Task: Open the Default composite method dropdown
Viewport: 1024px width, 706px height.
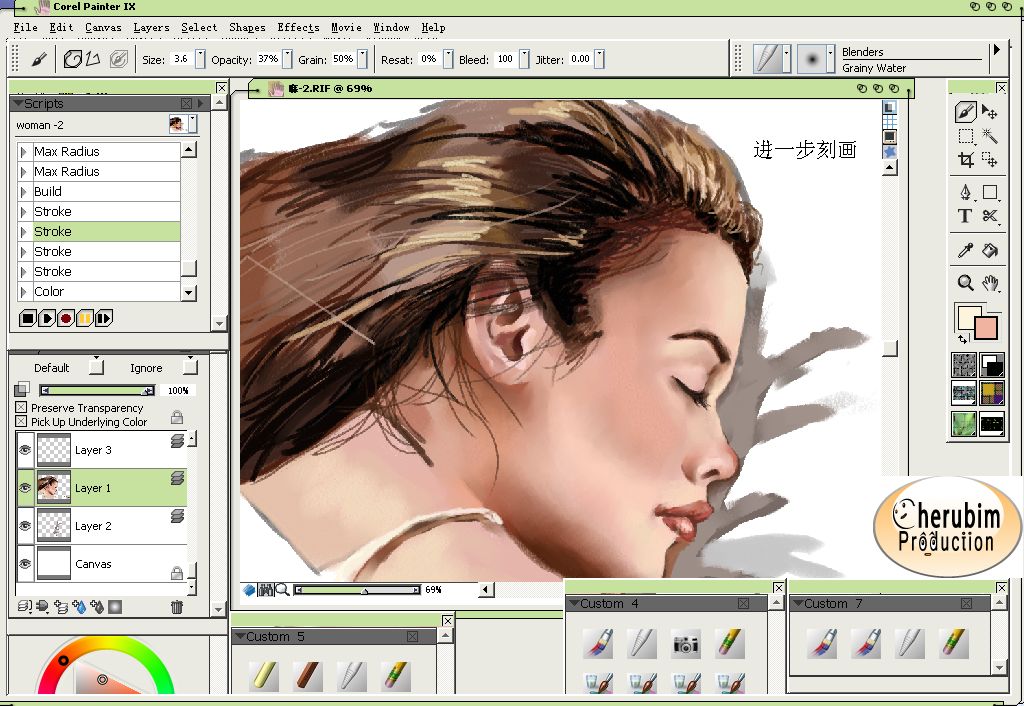Action: pos(96,366)
